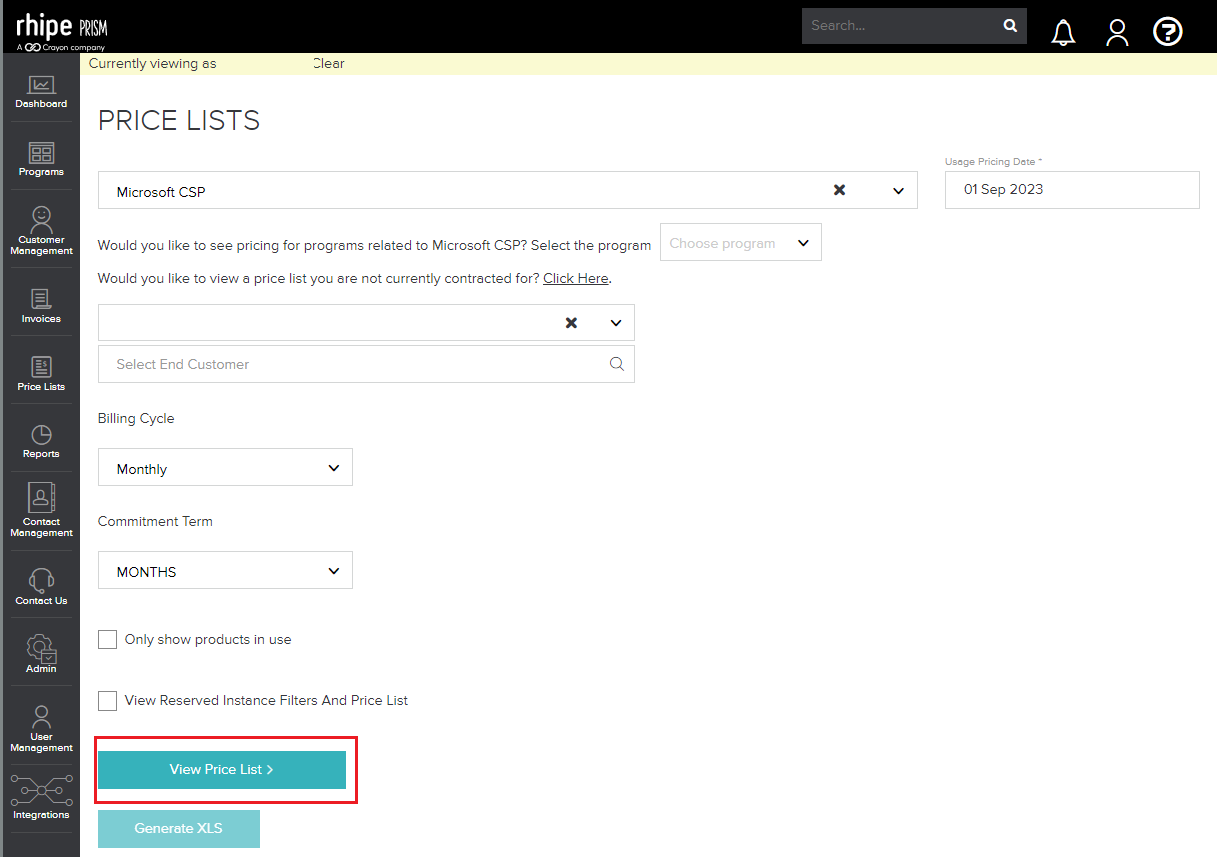Open the Integrations section

pos(41,795)
